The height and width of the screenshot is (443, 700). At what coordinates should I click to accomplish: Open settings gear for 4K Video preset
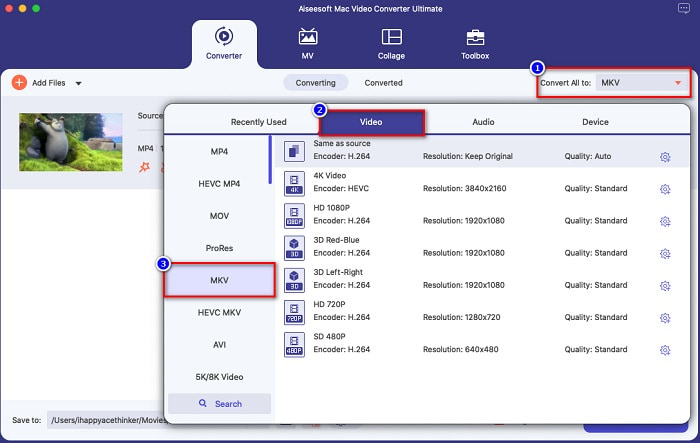pos(665,189)
